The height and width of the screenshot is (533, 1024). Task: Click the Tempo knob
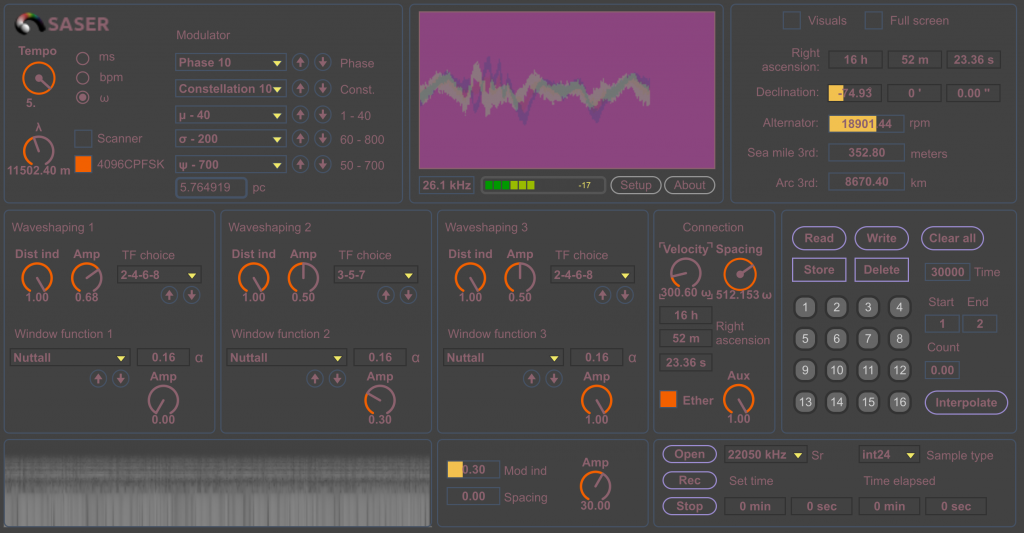[39, 77]
